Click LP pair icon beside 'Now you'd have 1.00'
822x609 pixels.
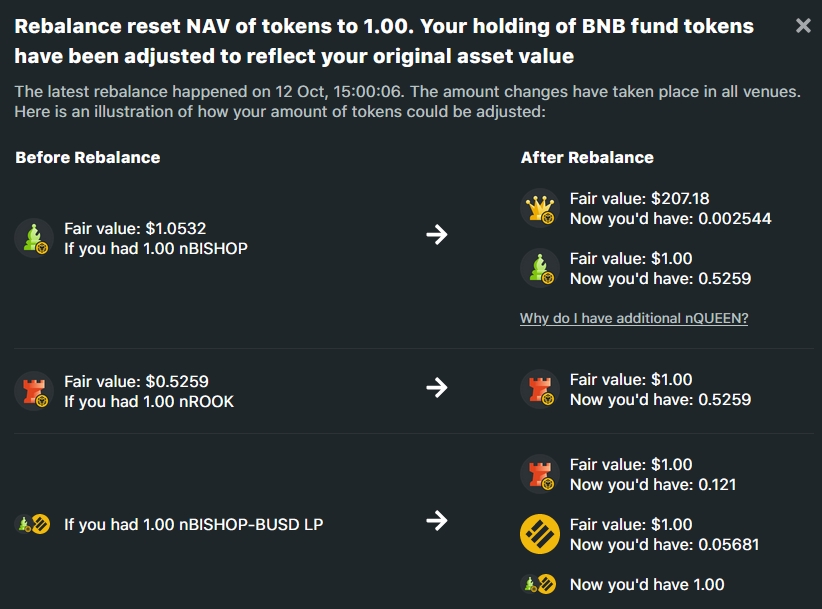click(x=539, y=584)
